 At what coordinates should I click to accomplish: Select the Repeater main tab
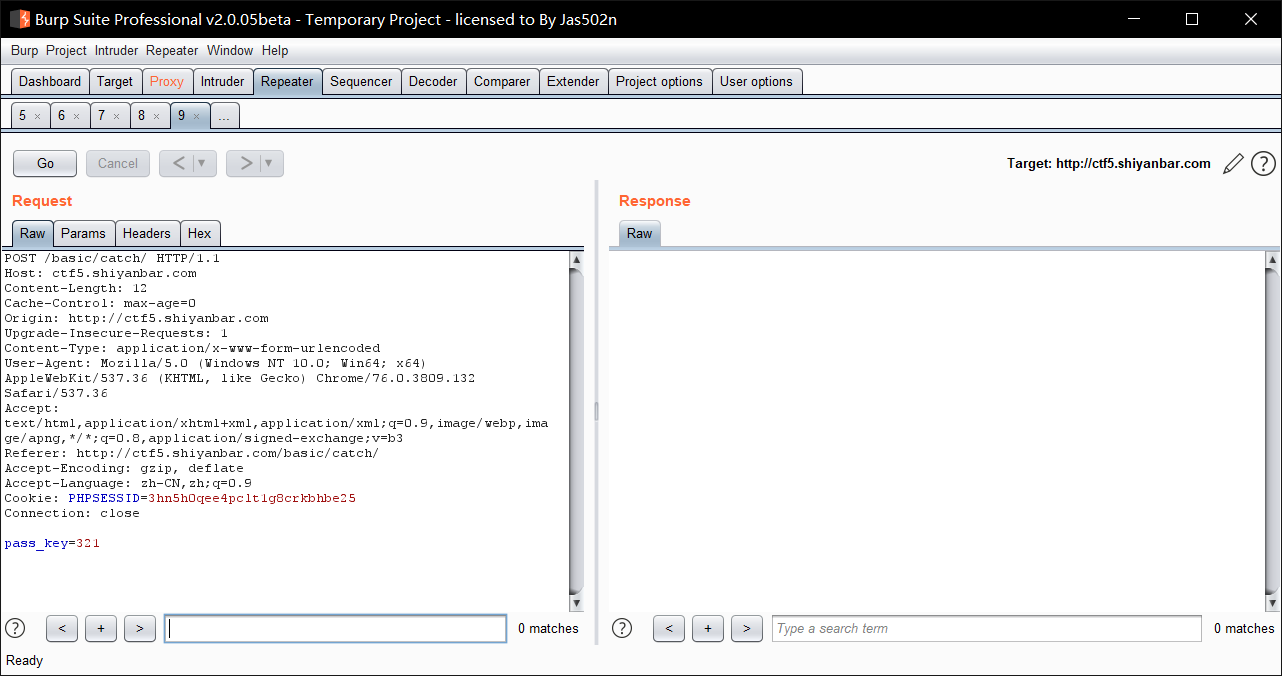point(287,82)
